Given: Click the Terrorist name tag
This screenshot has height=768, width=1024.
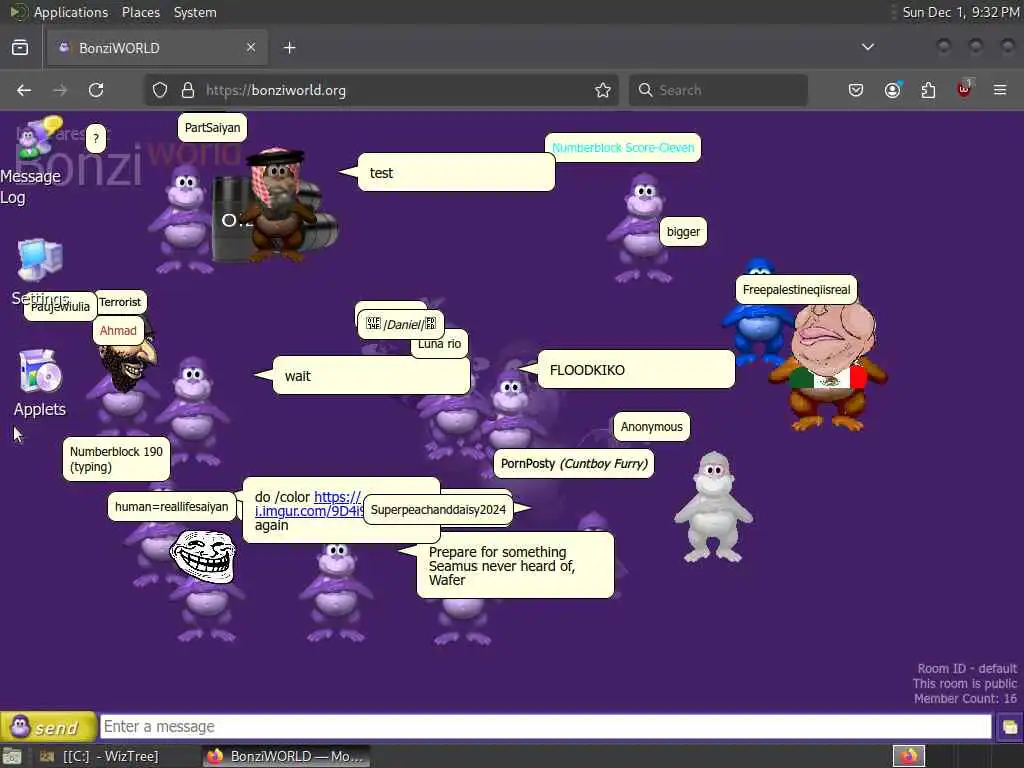Looking at the screenshot, I should point(120,302).
